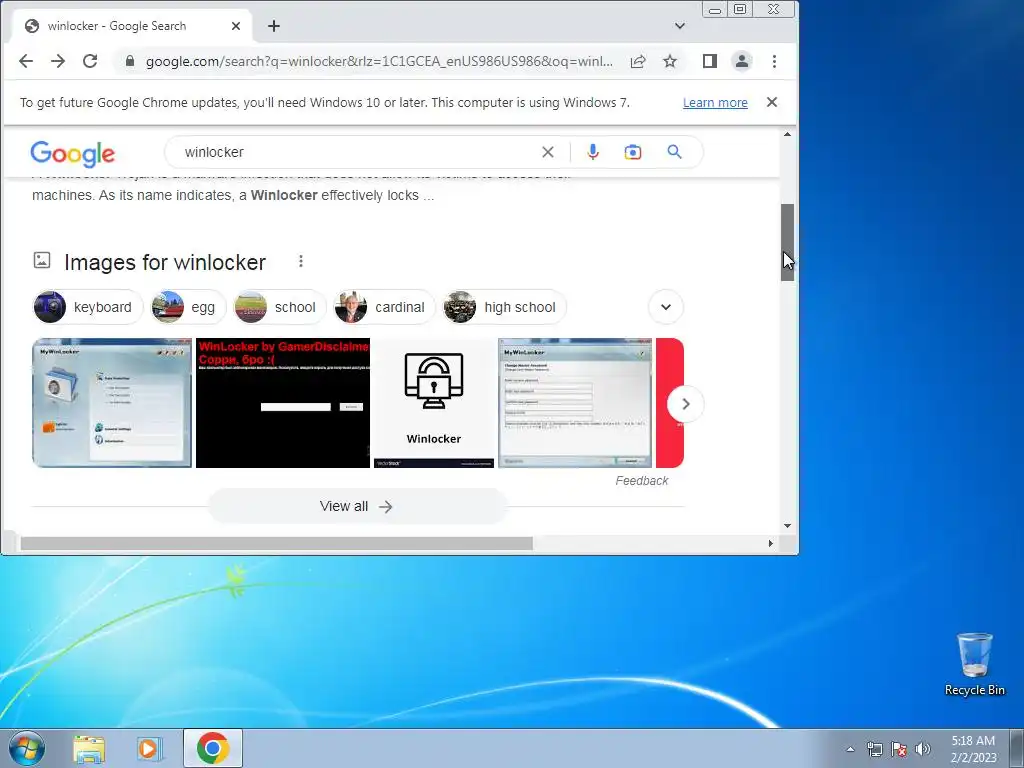Open the Images for winlocker heading

coord(165,263)
